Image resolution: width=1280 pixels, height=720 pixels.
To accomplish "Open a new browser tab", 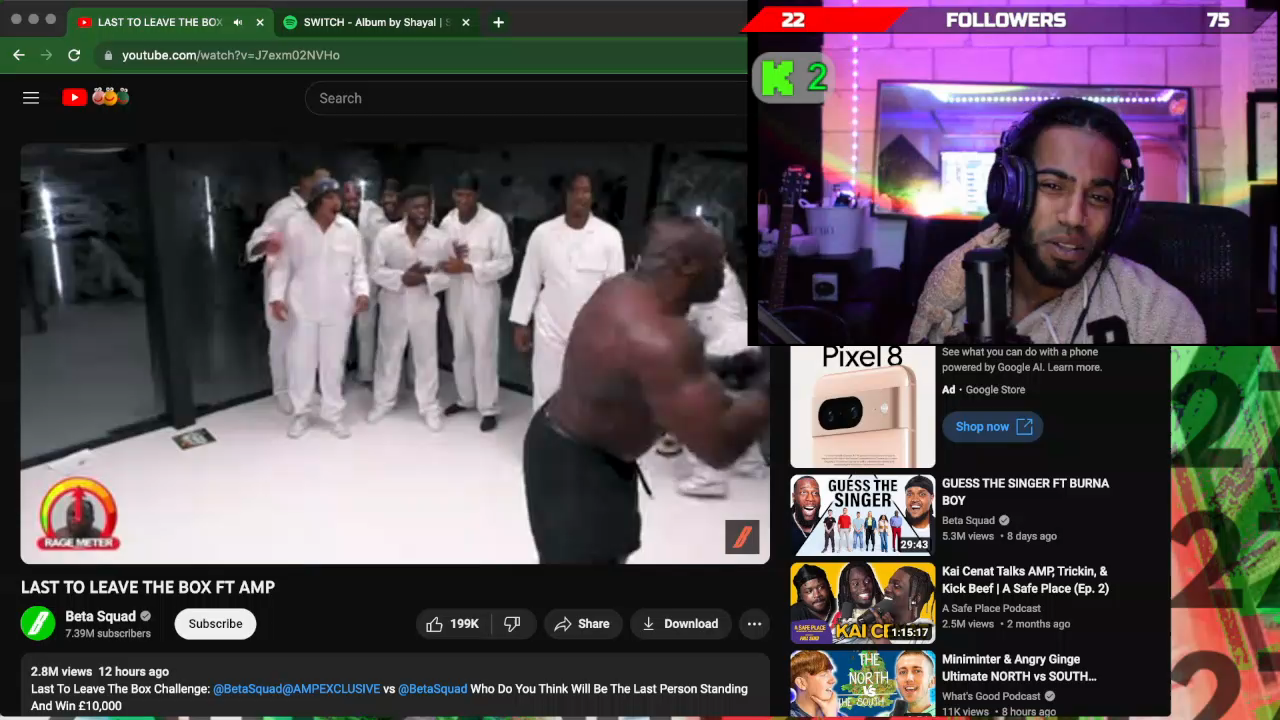I will (498, 22).
